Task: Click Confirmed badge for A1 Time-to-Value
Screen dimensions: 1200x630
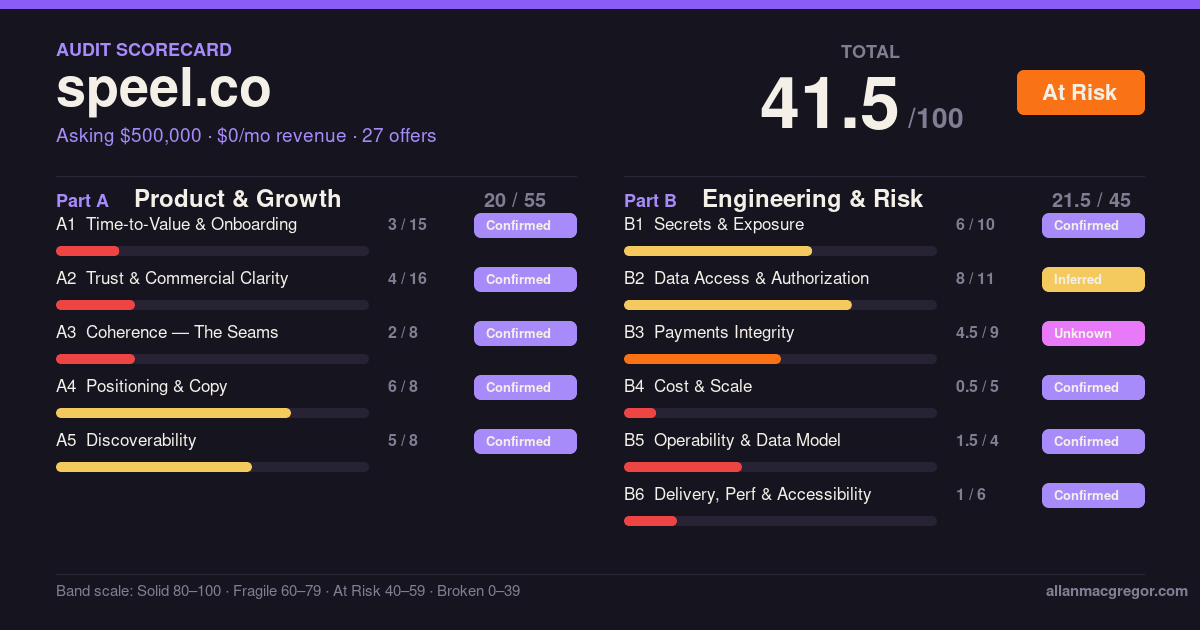Action: (525, 225)
